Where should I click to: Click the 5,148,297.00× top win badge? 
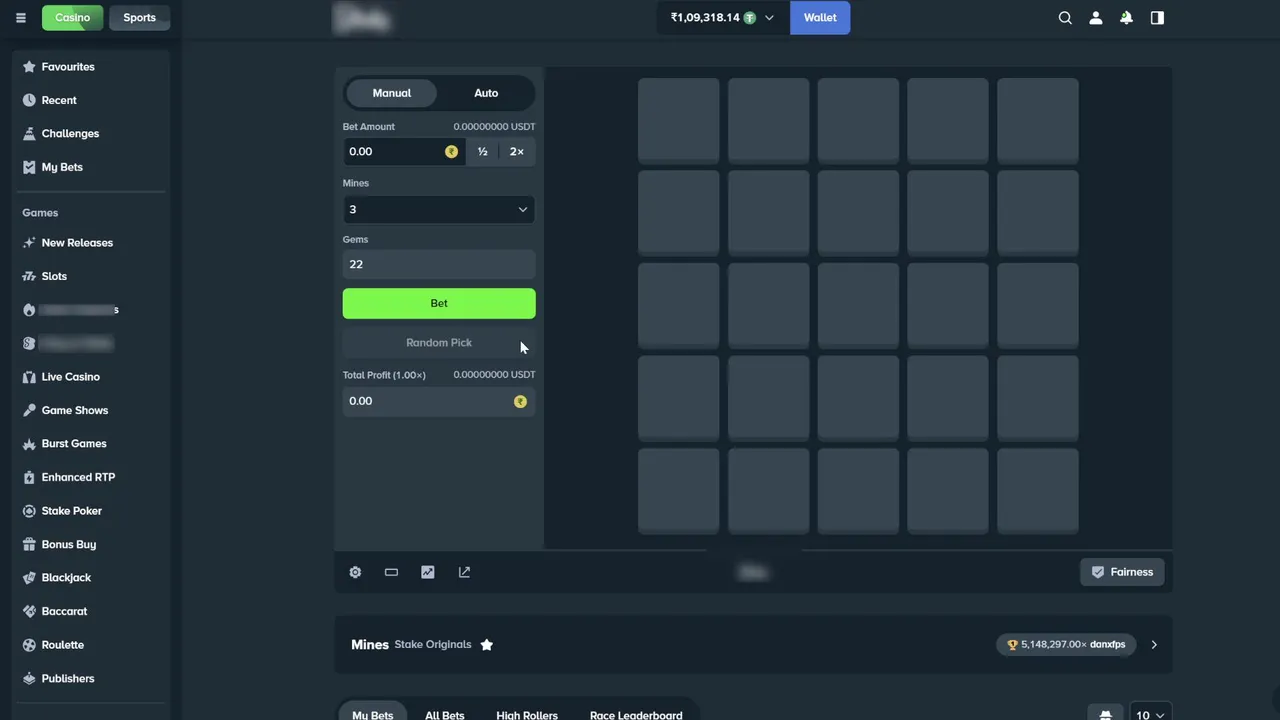click(1066, 645)
